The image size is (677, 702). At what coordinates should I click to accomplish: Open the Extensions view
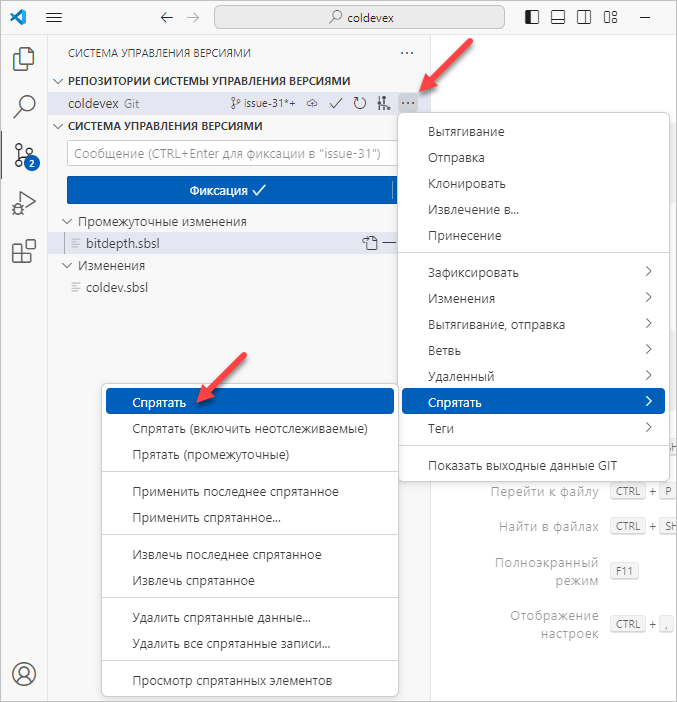[23, 252]
